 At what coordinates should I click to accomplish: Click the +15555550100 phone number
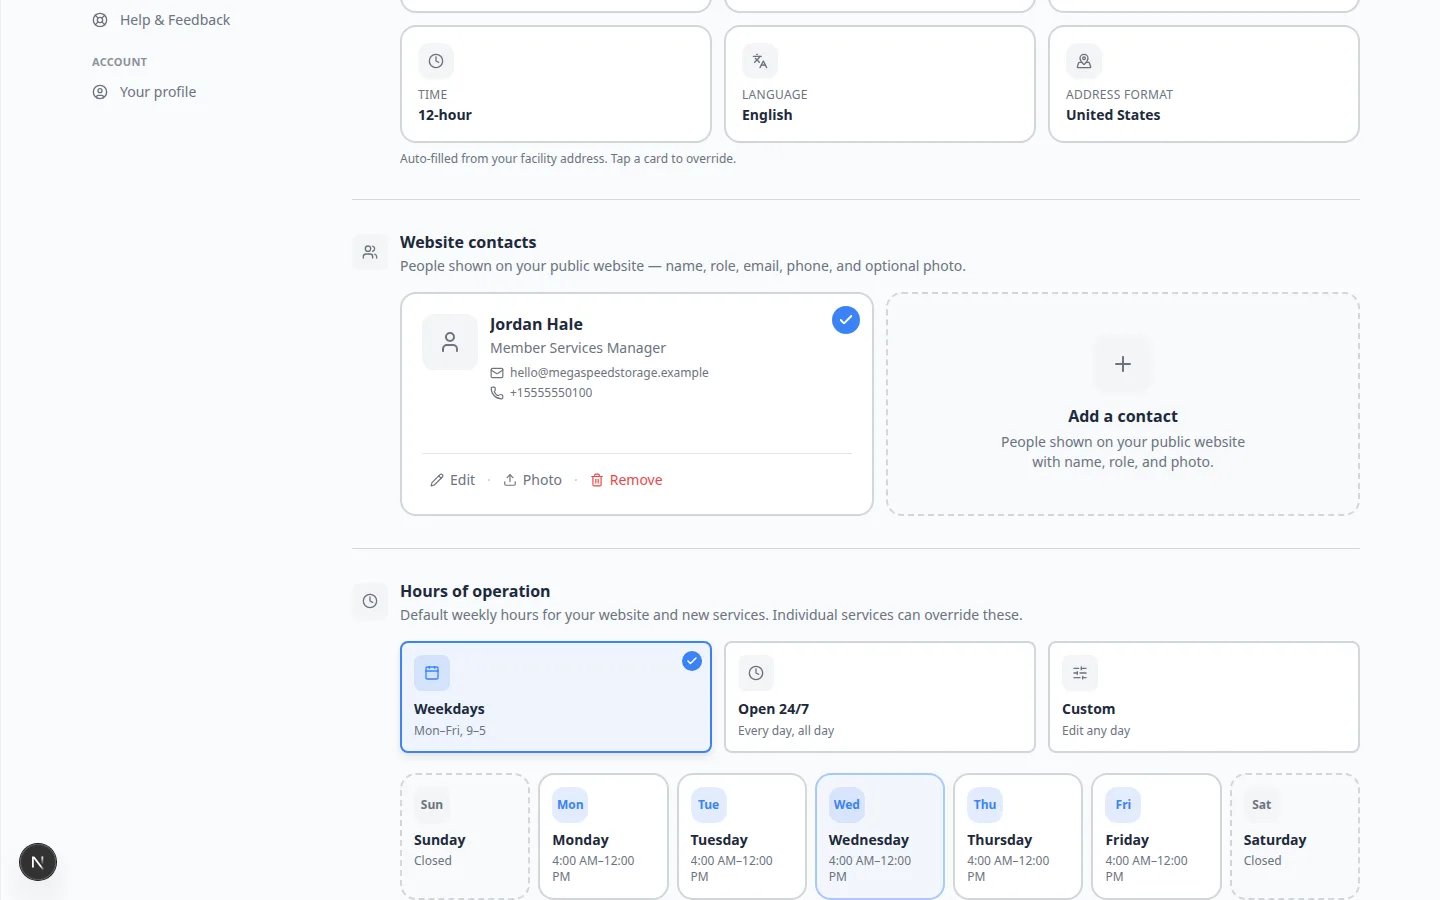pyautogui.click(x=551, y=393)
